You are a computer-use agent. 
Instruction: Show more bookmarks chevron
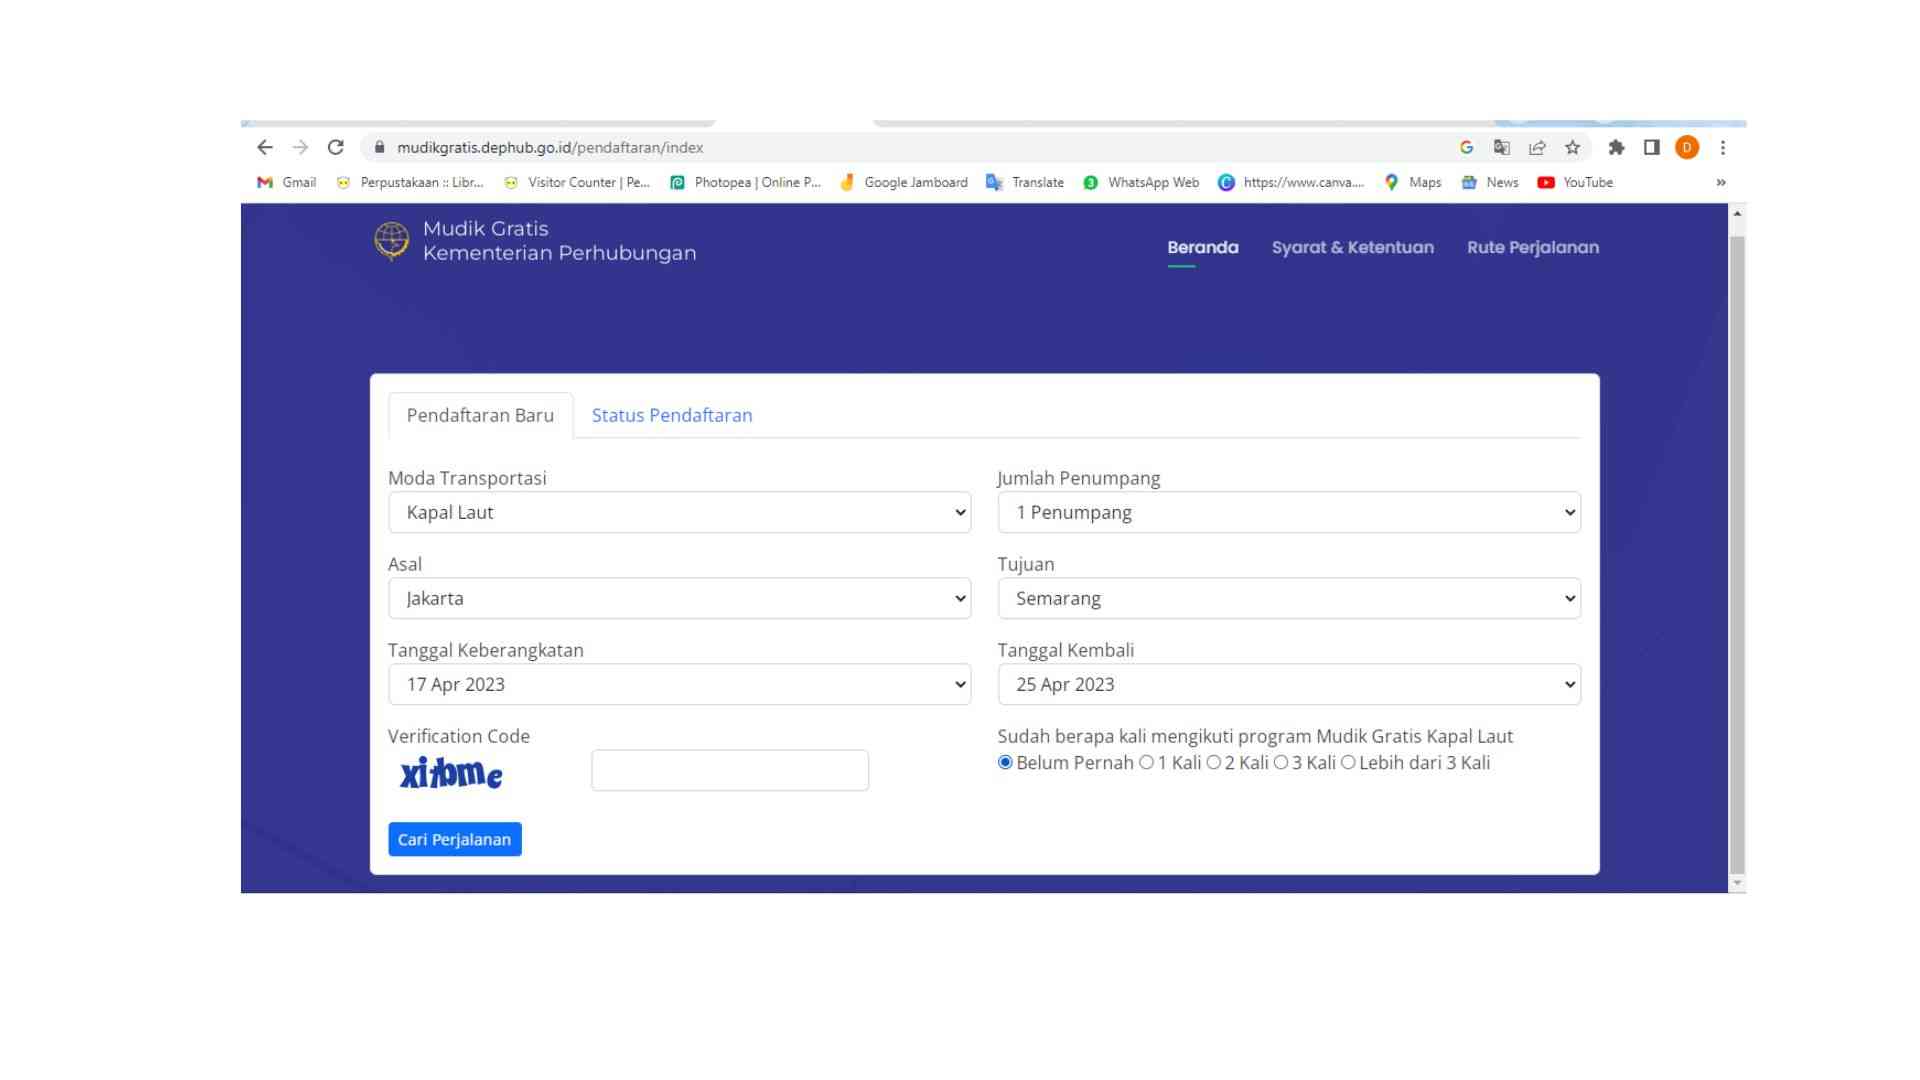[x=1721, y=182]
